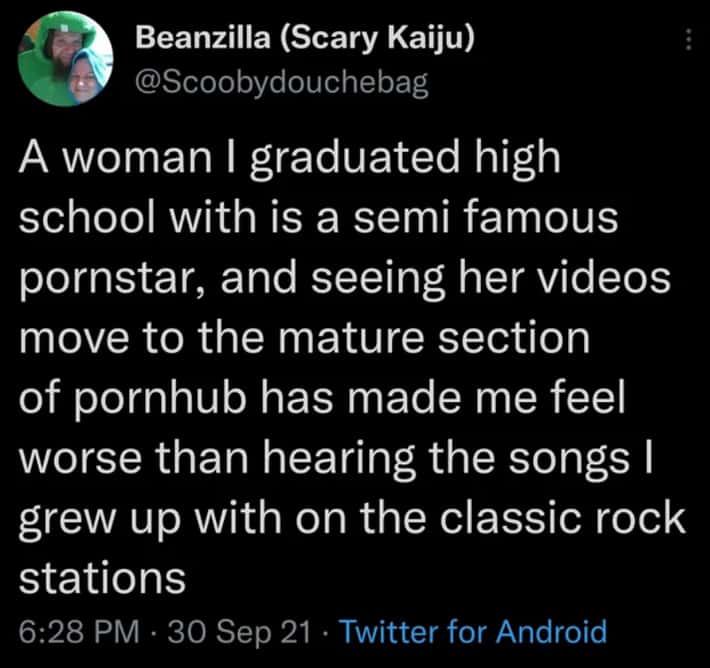The width and height of the screenshot is (710, 668).
Task: Click the 30 Sep 21 date
Action: point(238,632)
